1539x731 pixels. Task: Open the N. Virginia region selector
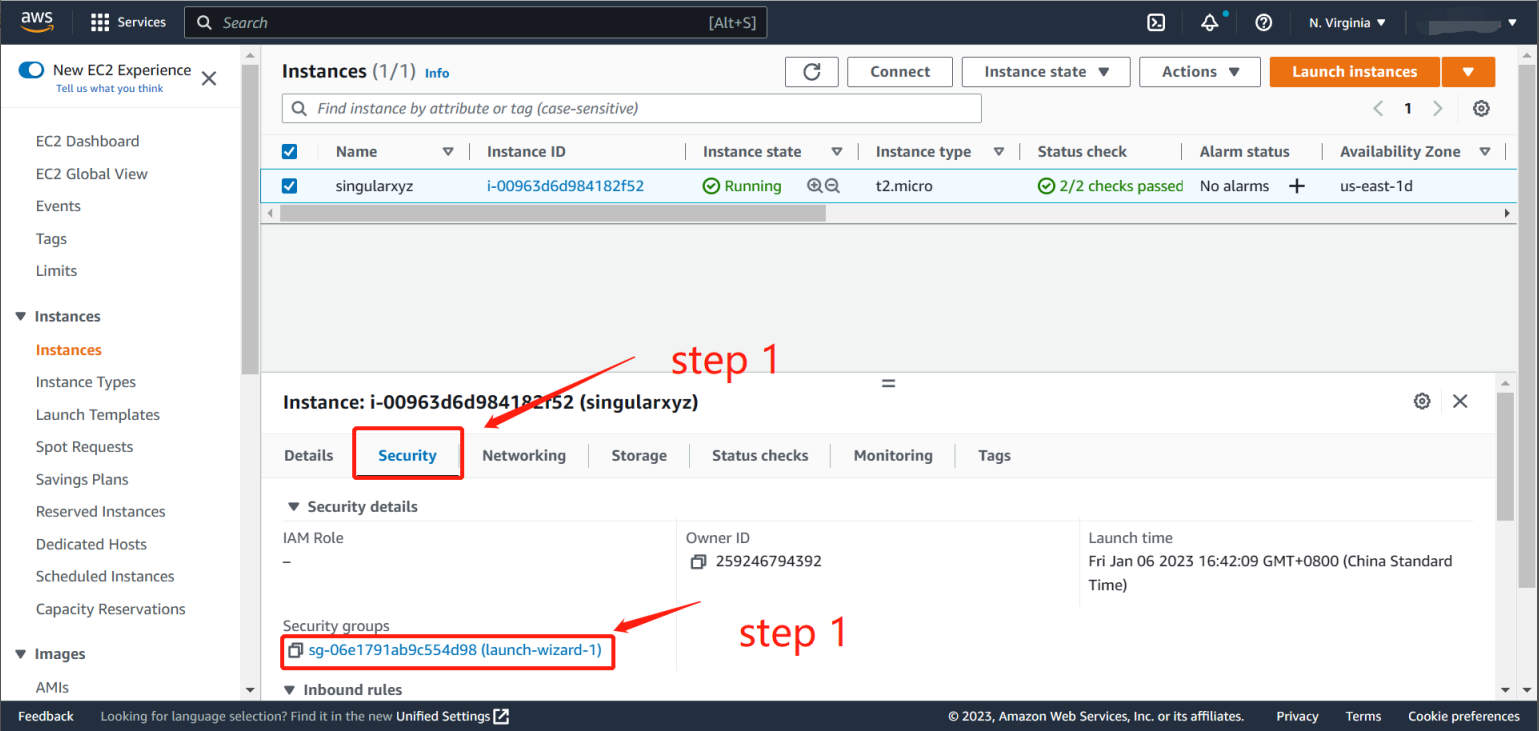point(1347,23)
